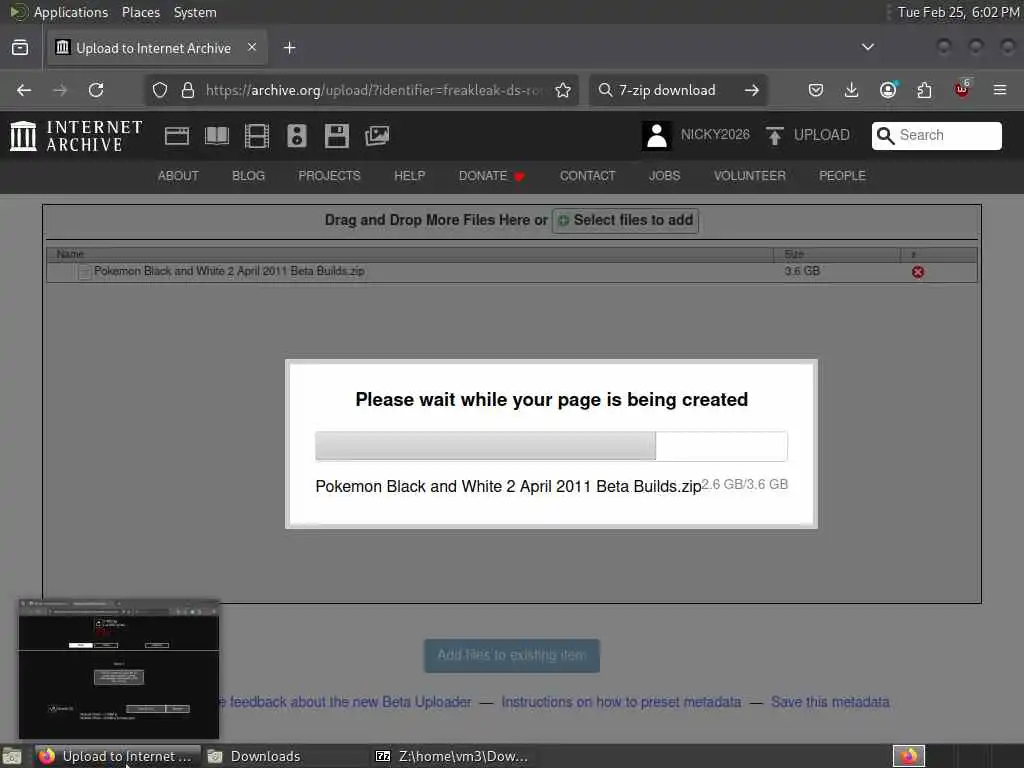Close the Upload to Internet Archive tab
The height and width of the screenshot is (768, 1024).
click(251, 47)
